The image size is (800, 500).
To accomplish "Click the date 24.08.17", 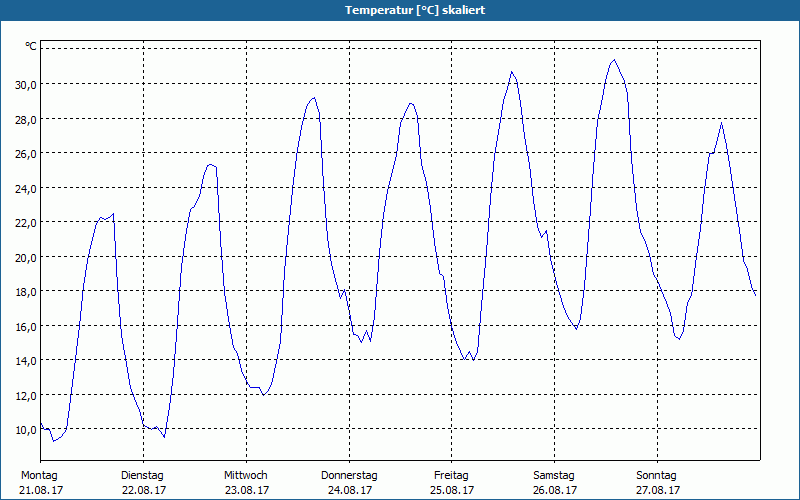I will (350, 490).
